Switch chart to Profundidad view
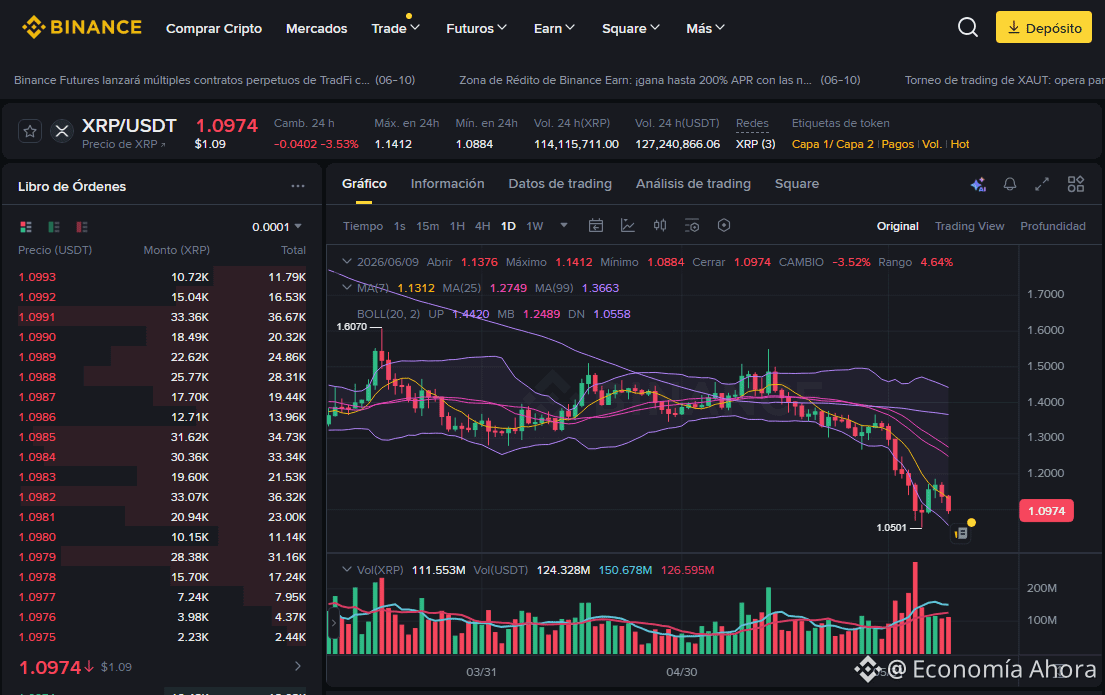The width and height of the screenshot is (1105, 695). (x=1053, y=226)
